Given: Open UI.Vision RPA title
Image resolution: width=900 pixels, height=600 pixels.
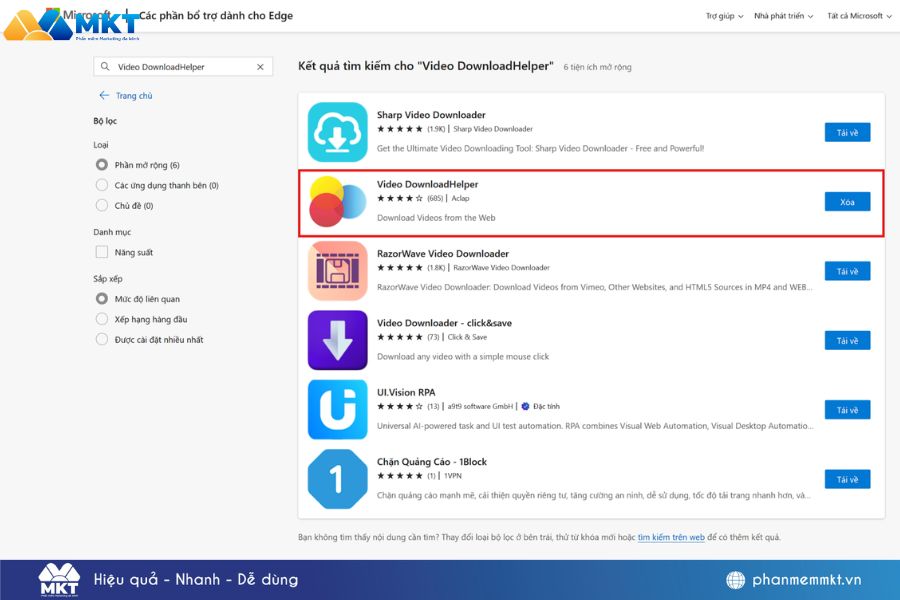Looking at the screenshot, I should click(406, 393).
